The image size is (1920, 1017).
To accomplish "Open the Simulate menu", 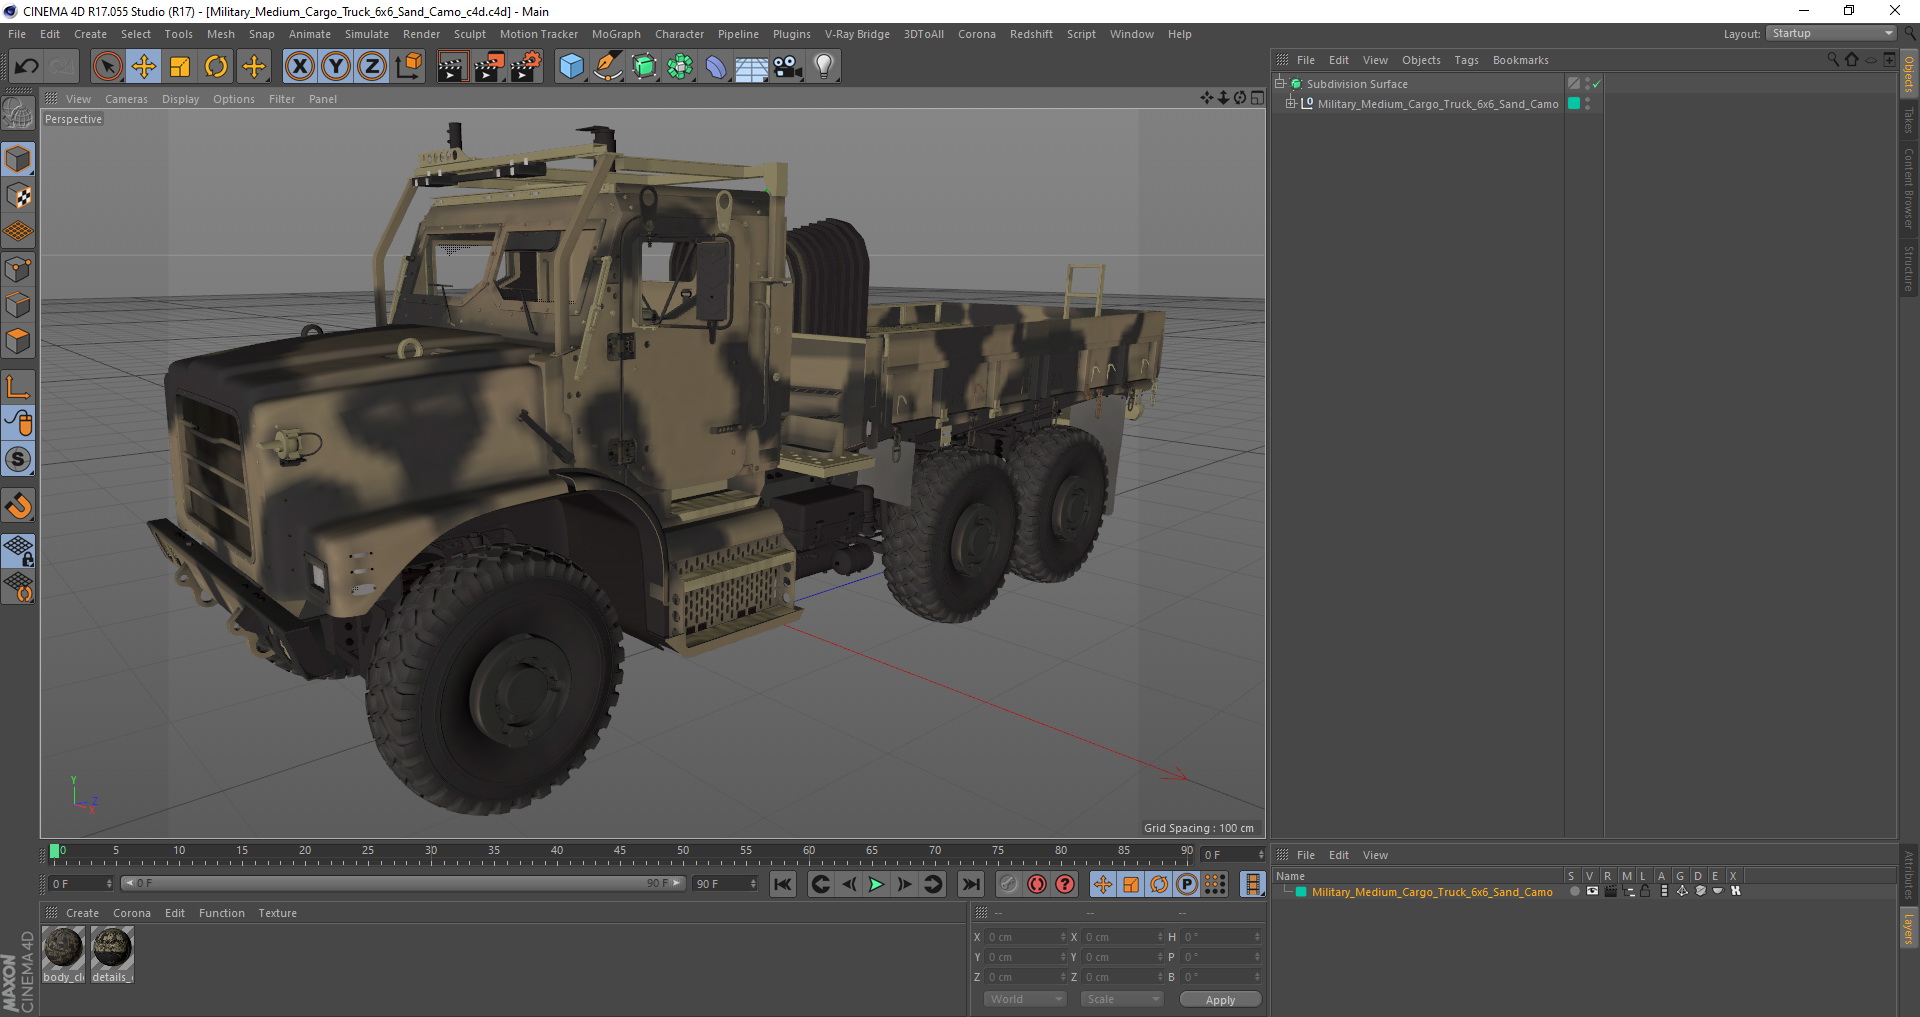I will click(x=367, y=34).
